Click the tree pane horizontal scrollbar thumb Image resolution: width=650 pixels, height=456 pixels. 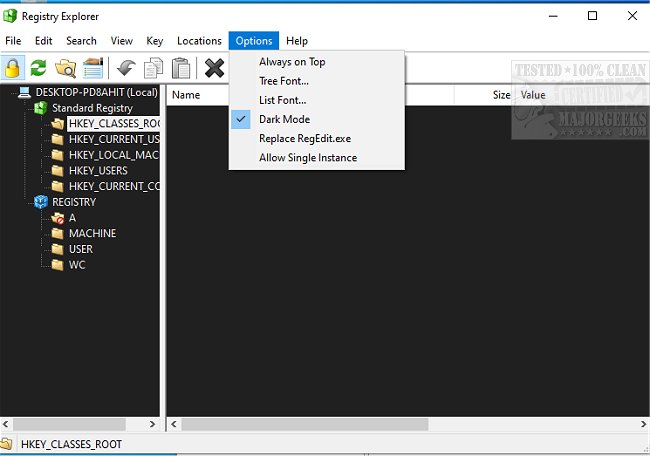pyautogui.click(x=69, y=424)
